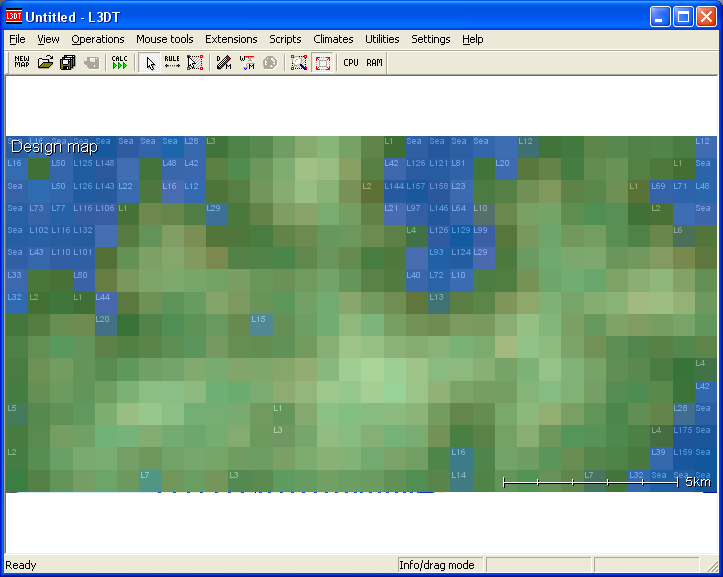
Task: Expand the Extensions menu
Action: tap(231, 39)
